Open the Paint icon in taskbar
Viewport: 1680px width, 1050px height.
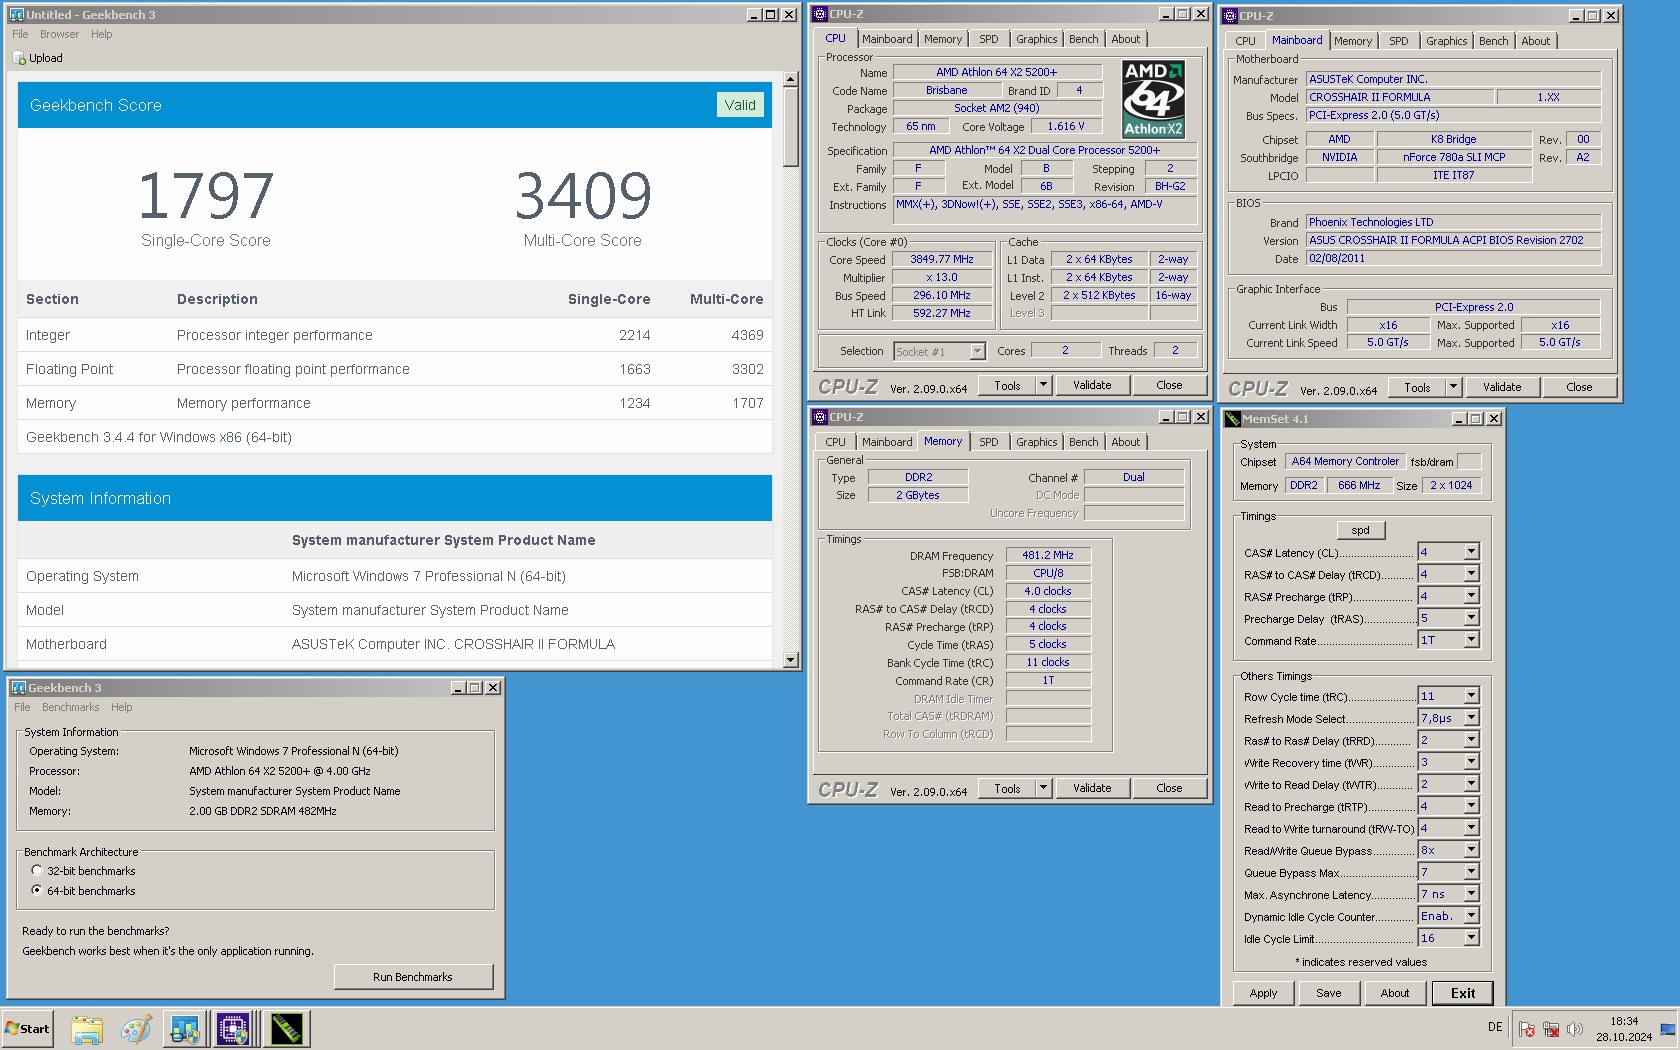pos(135,1029)
